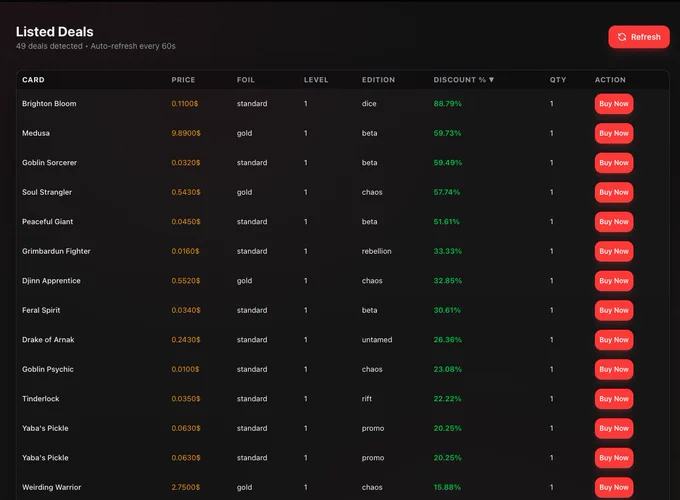Viewport: 680px width, 500px height.
Task: Buy Now for Tinderlock
Action: pyautogui.click(x=614, y=399)
